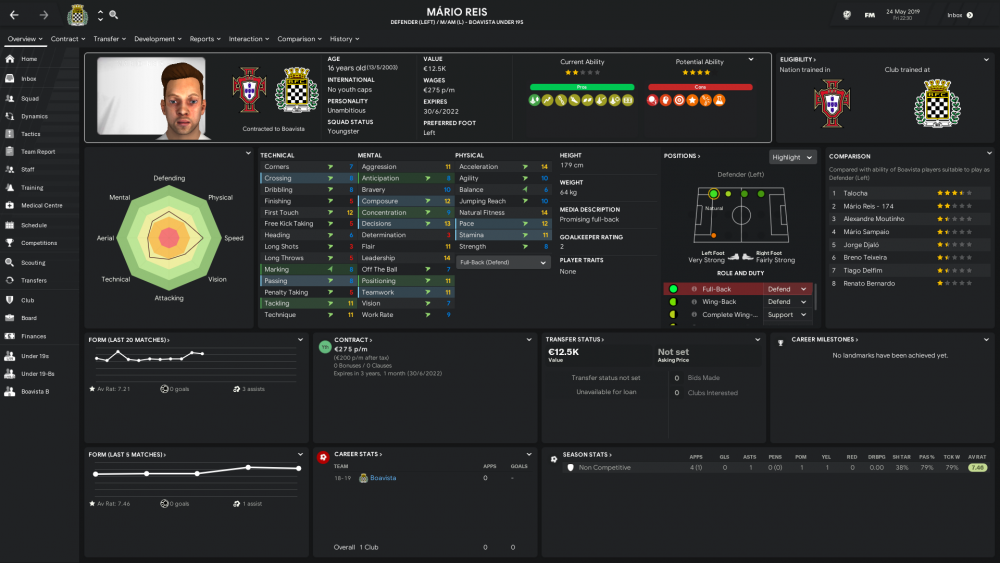The width and height of the screenshot is (1000, 563).
Task: Click Talocha in the comparison list
Action: tap(855, 193)
